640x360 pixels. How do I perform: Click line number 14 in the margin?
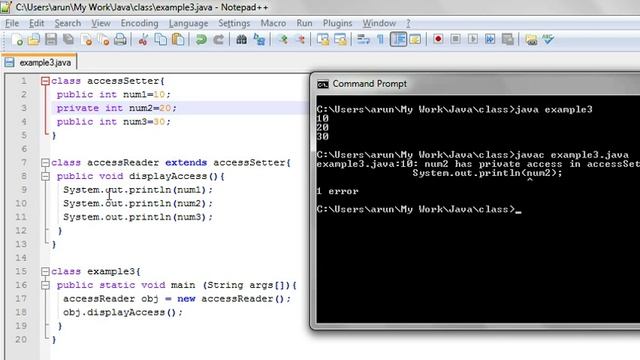(x=21, y=258)
